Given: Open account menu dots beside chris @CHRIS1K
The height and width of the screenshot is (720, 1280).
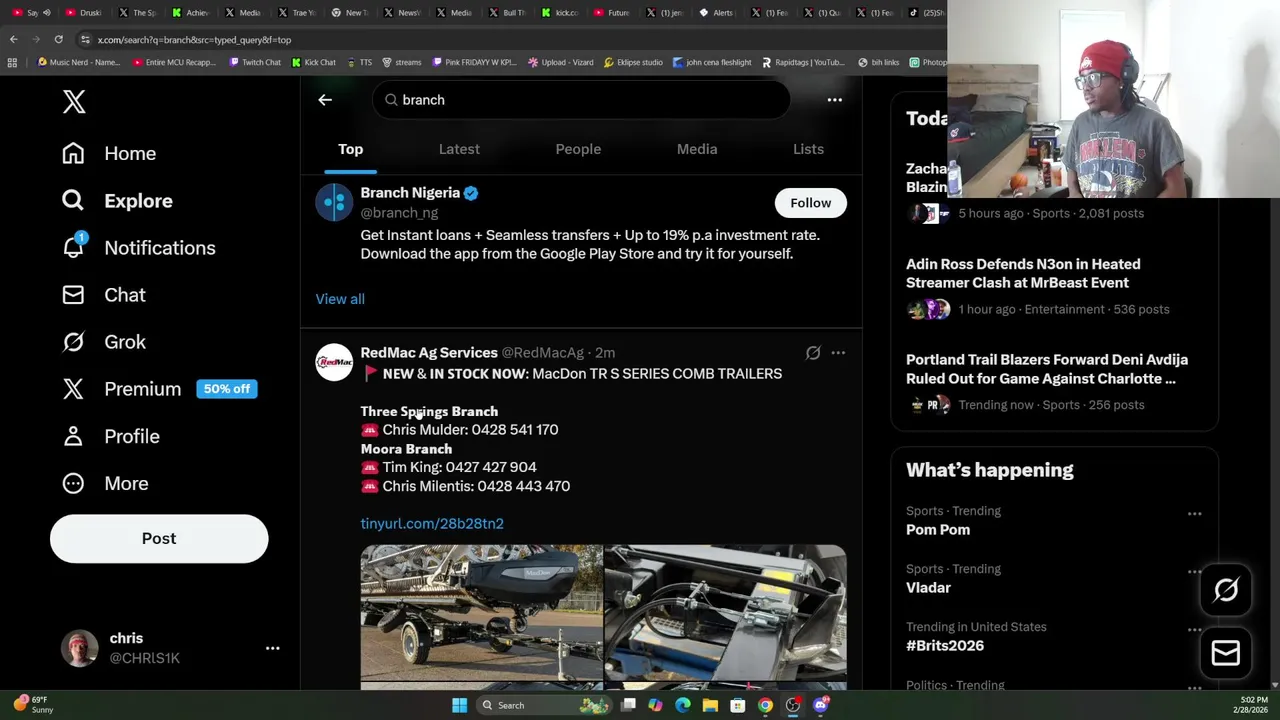Looking at the screenshot, I should pos(272,648).
